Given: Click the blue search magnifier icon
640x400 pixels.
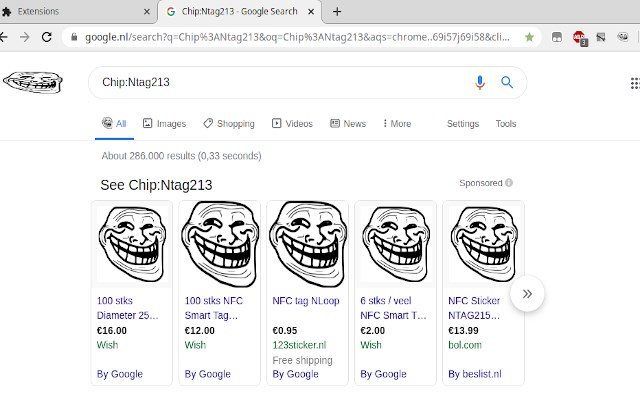Looking at the screenshot, I should coord(507,82).
